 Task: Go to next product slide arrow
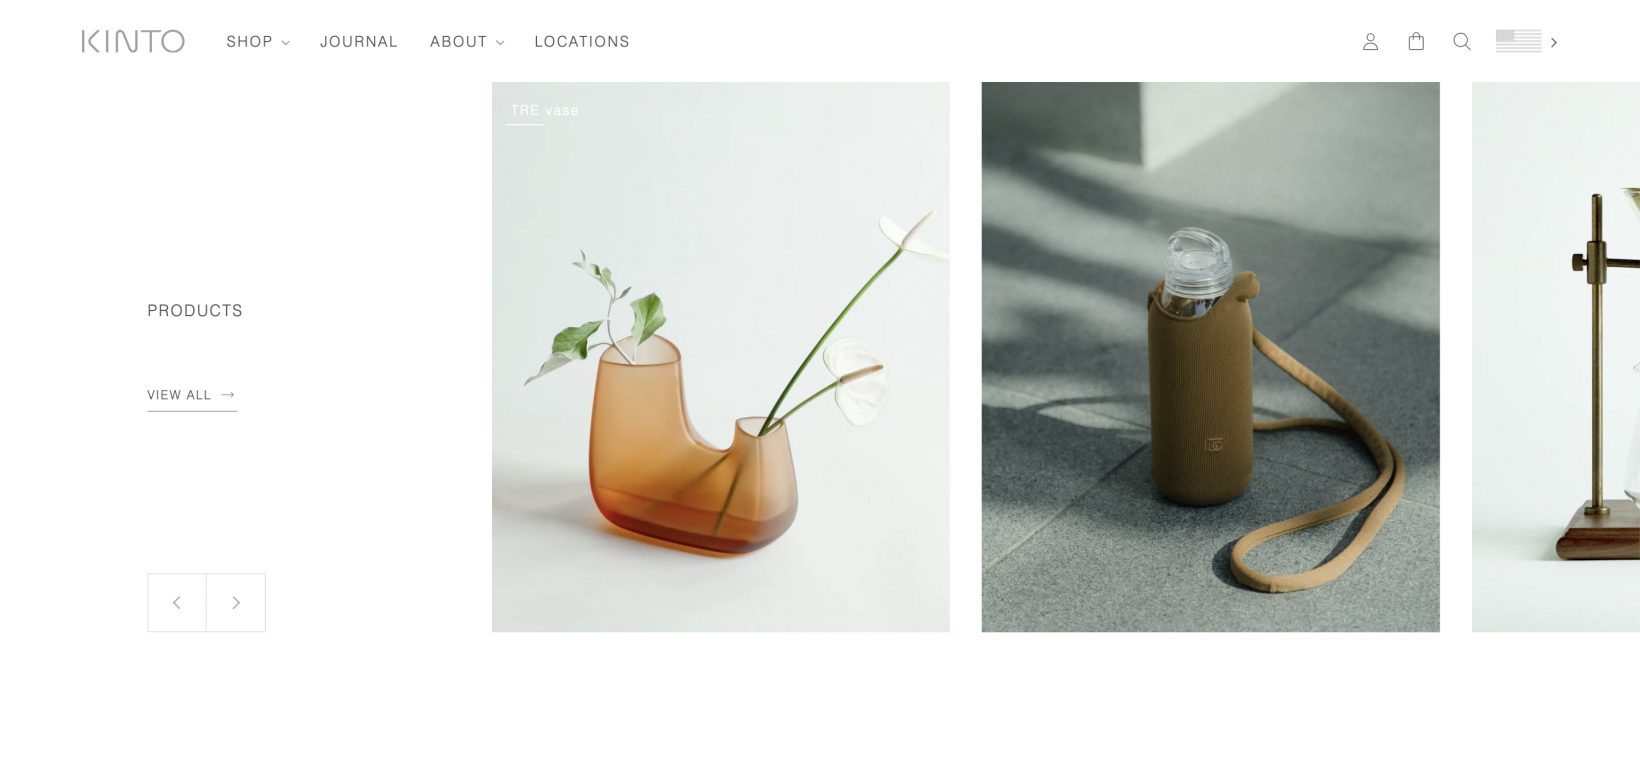click(236, 602)
